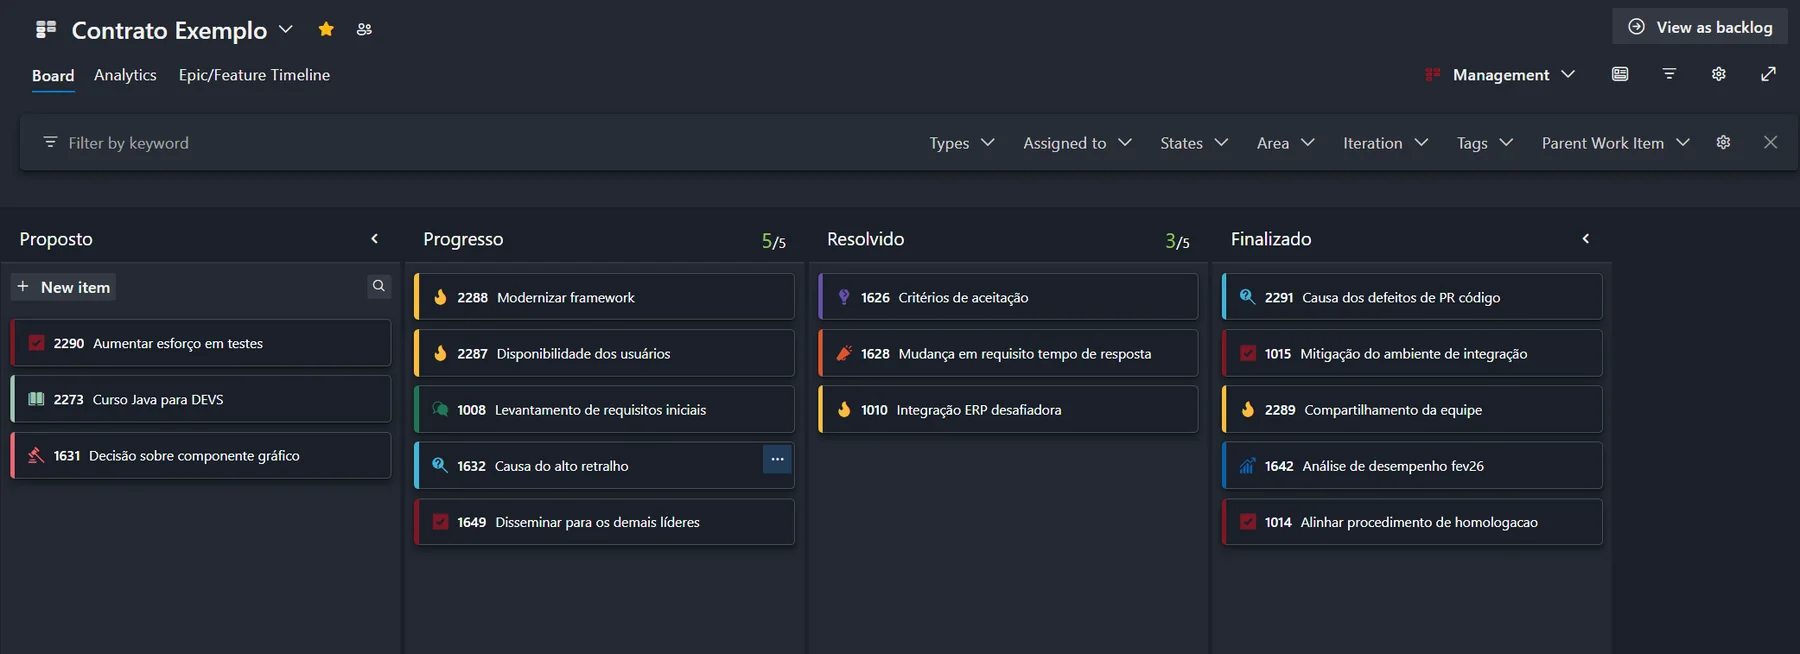Open filter bar settings gear
Screen dimensions: 1800x654
(1723, 142)
